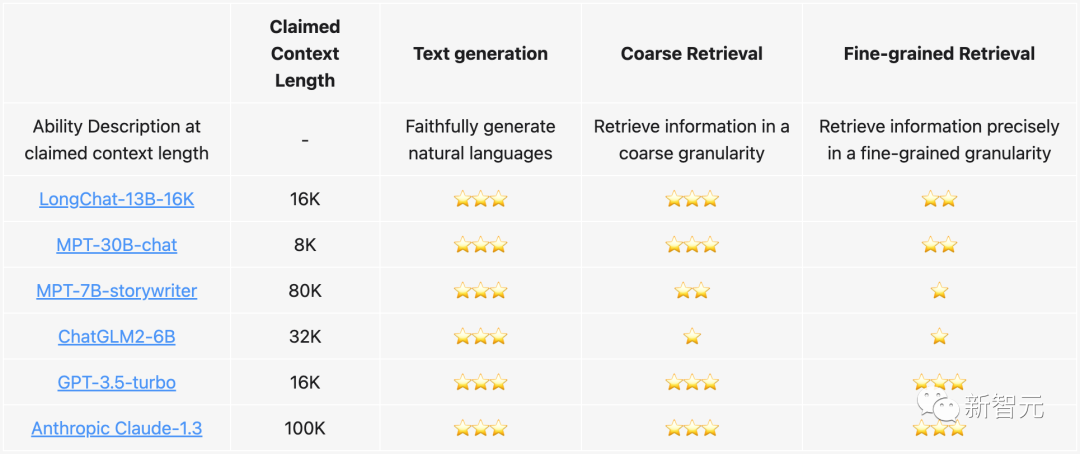The image size is (1080, 454).
Task: Select the Fine-grained Retrieval column header
Action: tap(939, 54)
